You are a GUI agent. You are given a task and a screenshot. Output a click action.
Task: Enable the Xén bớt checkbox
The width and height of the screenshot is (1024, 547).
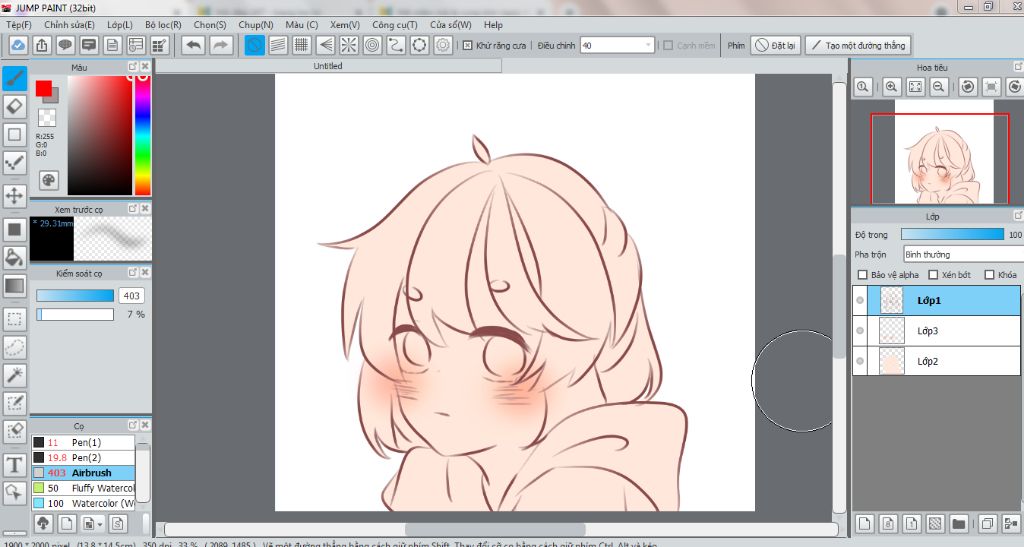pyautogui.click(x=933, y=275)
